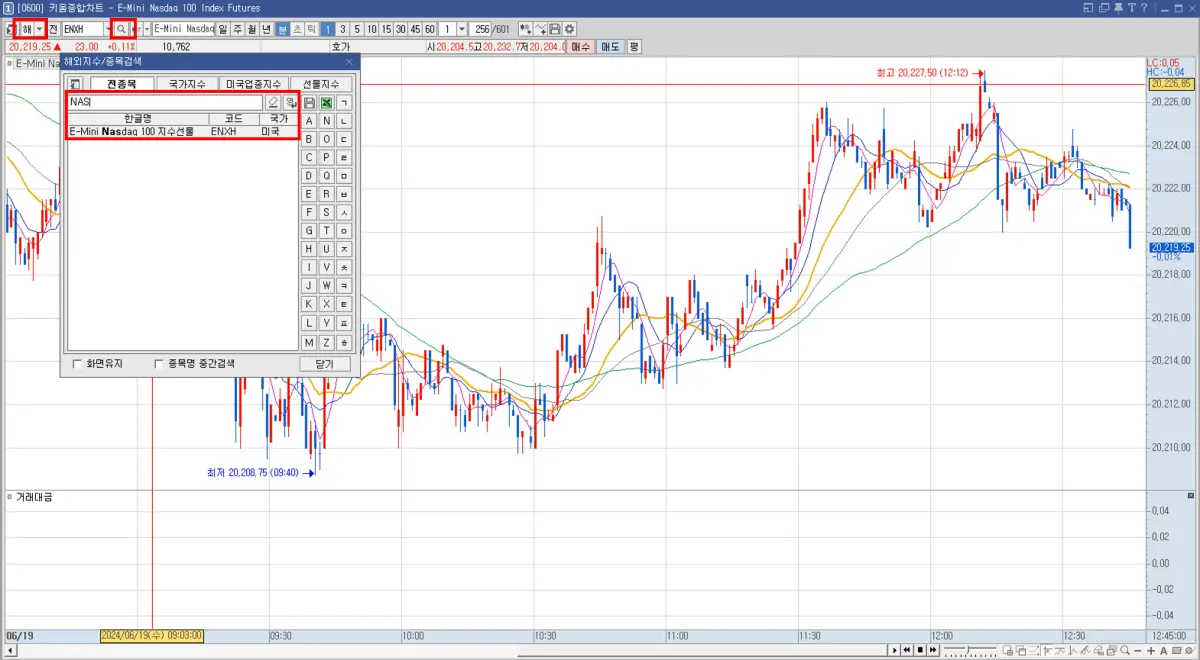Viewport: 1200px width, 660px height.
Task: Click the letter Z filter key
Action: click(x=326, y=342)
